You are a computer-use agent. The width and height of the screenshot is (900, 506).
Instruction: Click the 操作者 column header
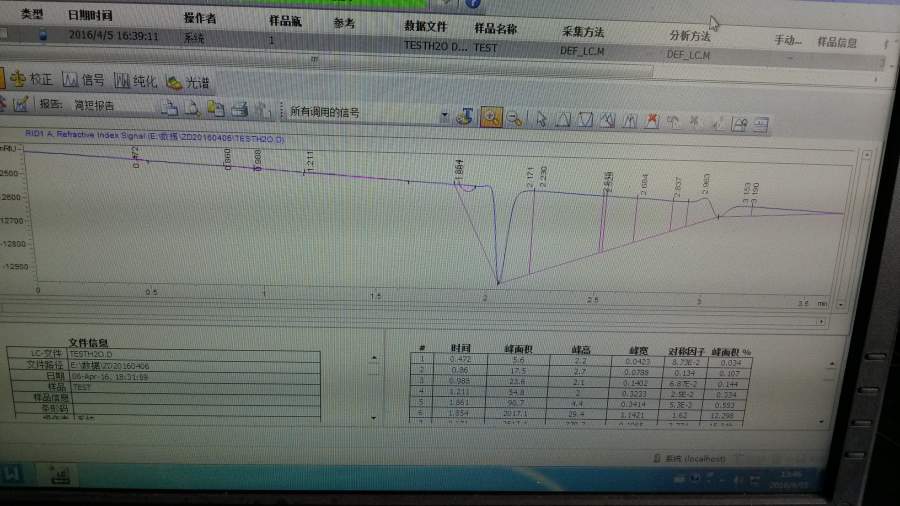coord(200,18)
